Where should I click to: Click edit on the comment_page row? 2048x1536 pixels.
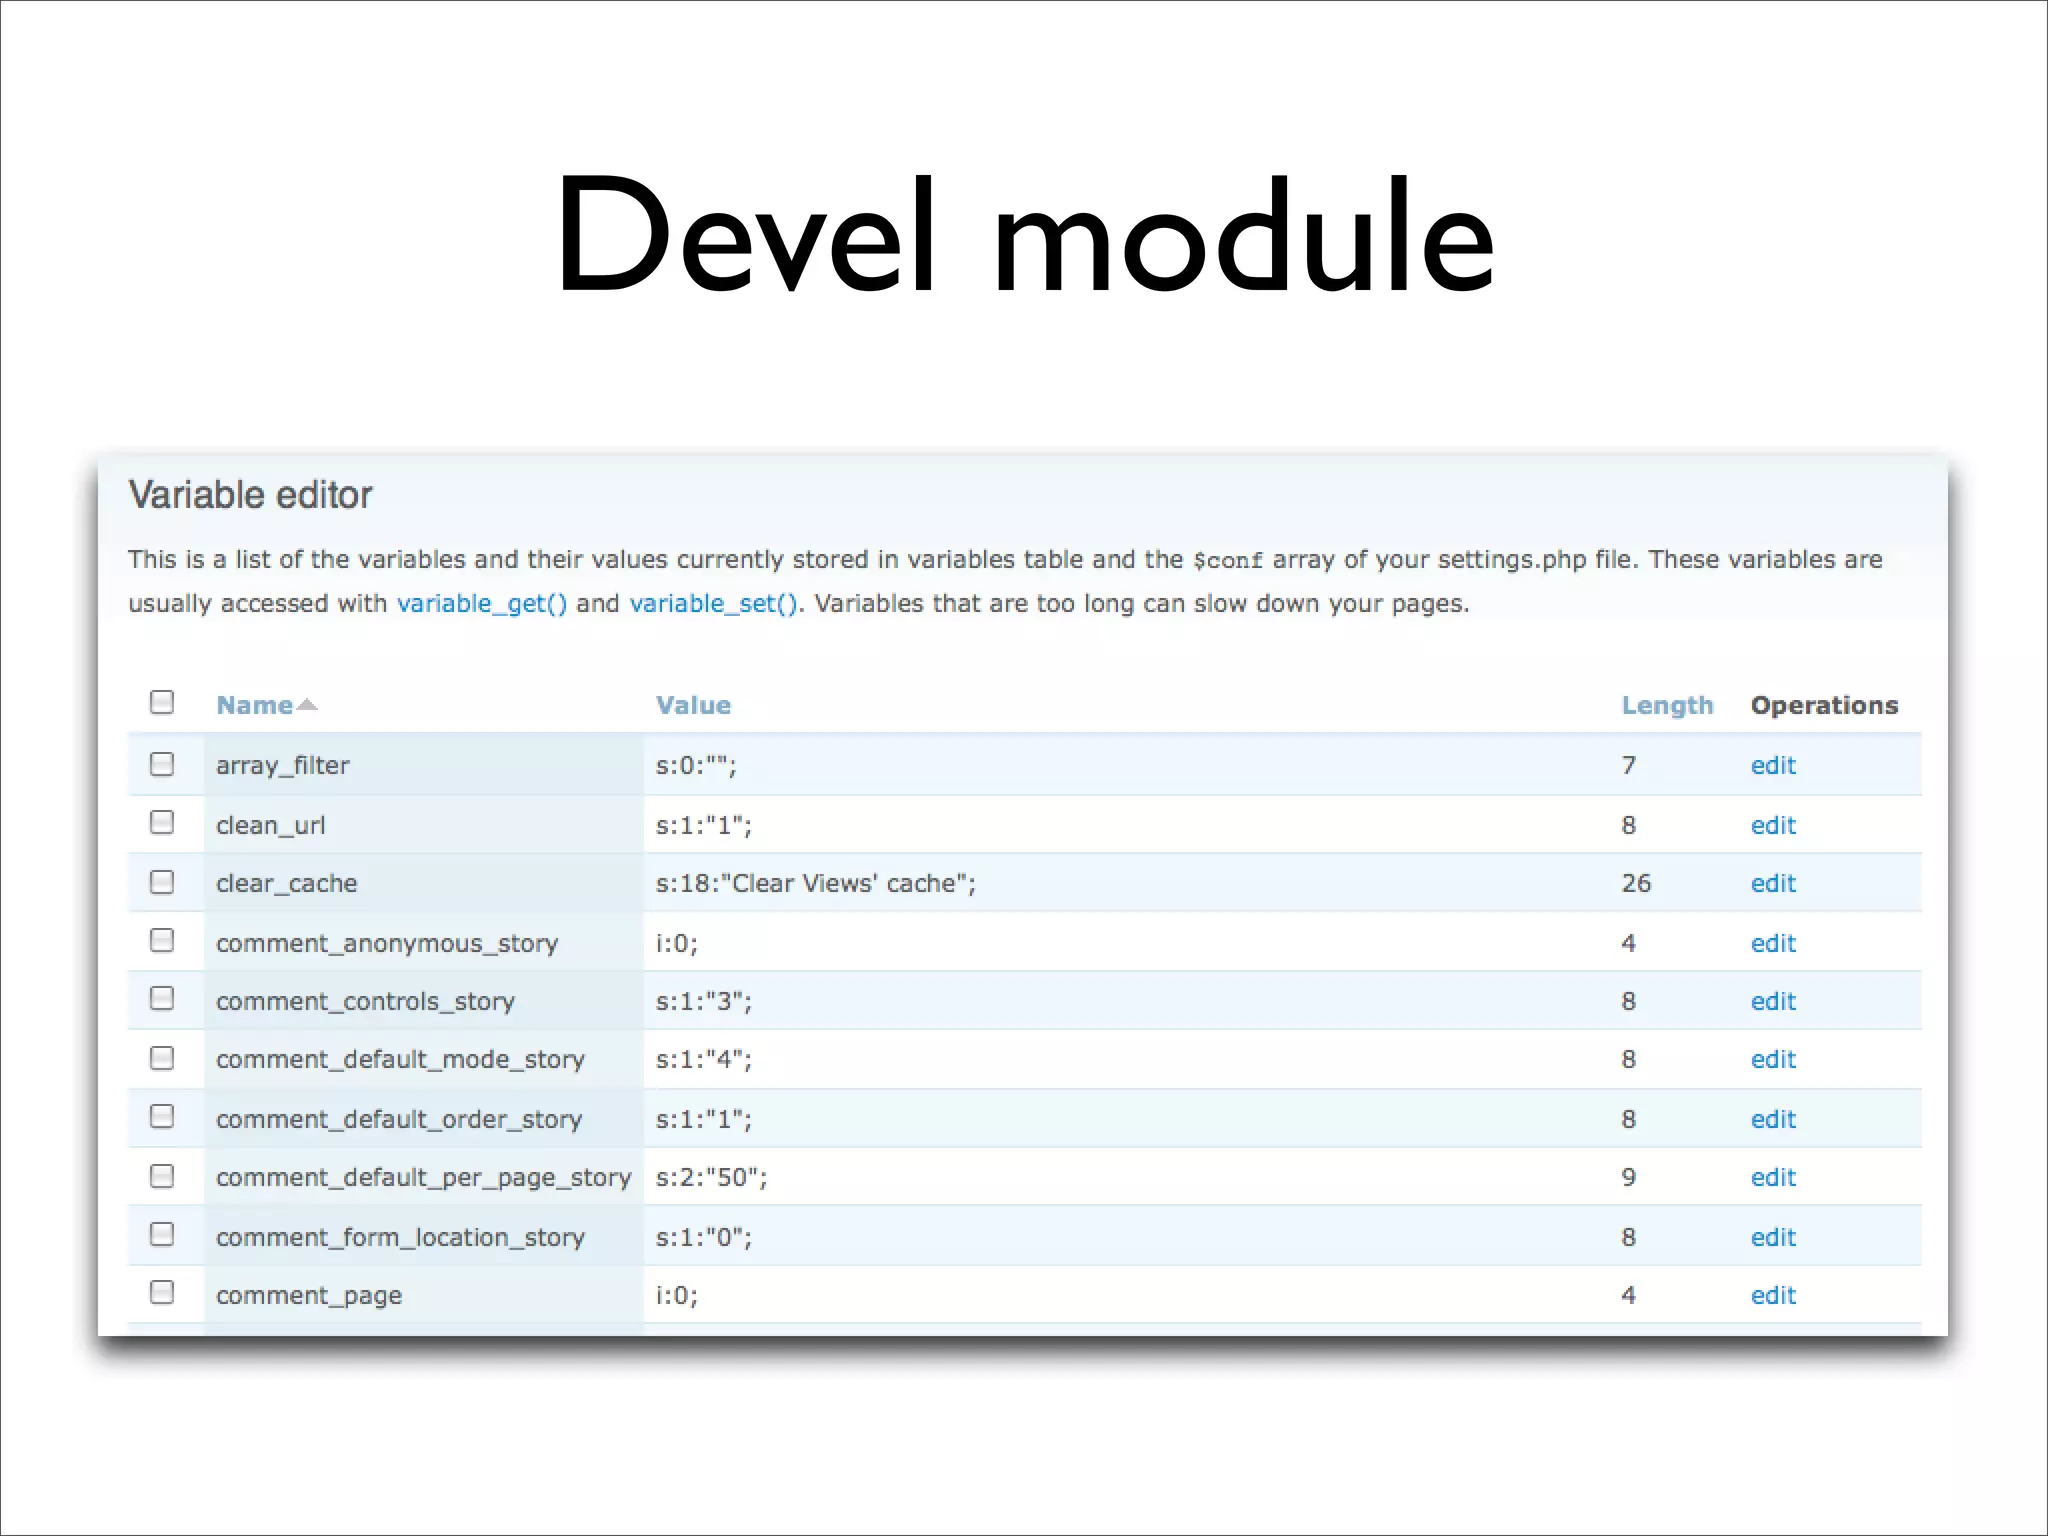pyautogui.click(x=1773, y=1295)
